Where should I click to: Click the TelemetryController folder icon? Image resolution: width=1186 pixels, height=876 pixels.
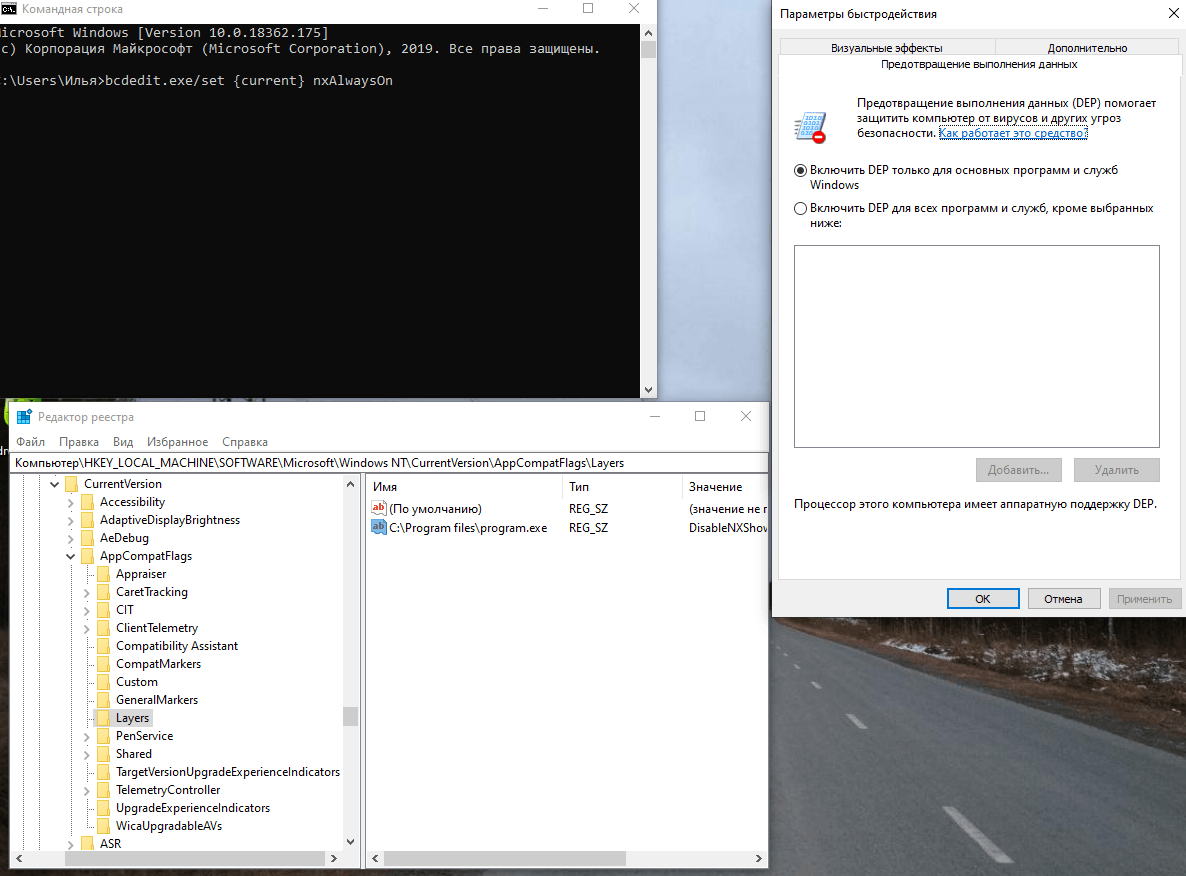(102, 790)
